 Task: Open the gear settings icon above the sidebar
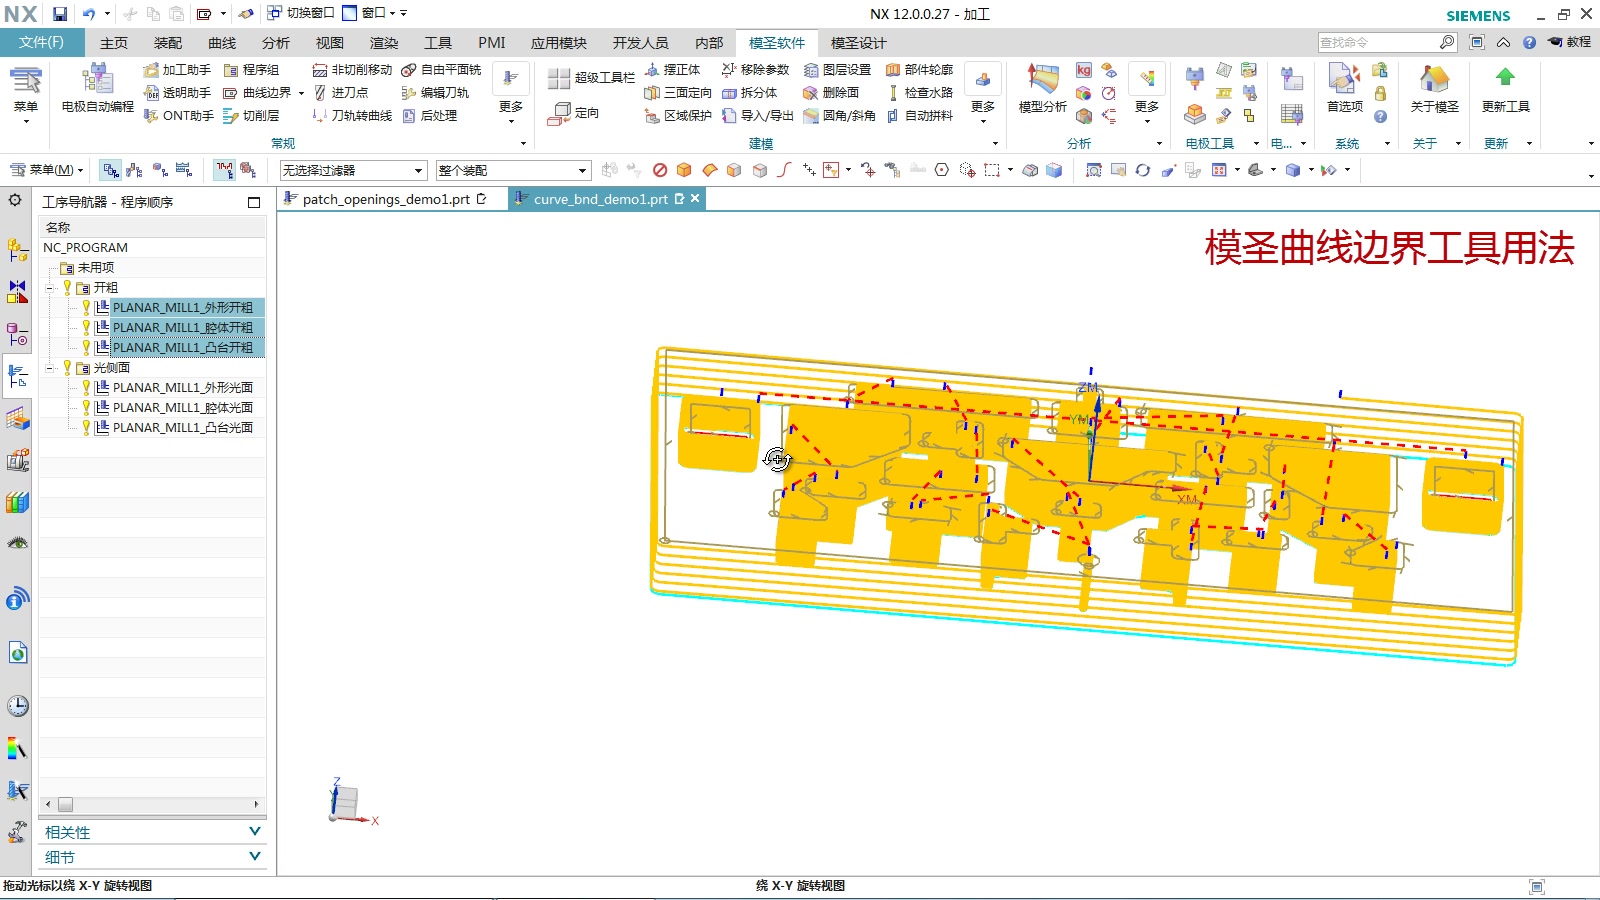(15, 200)
